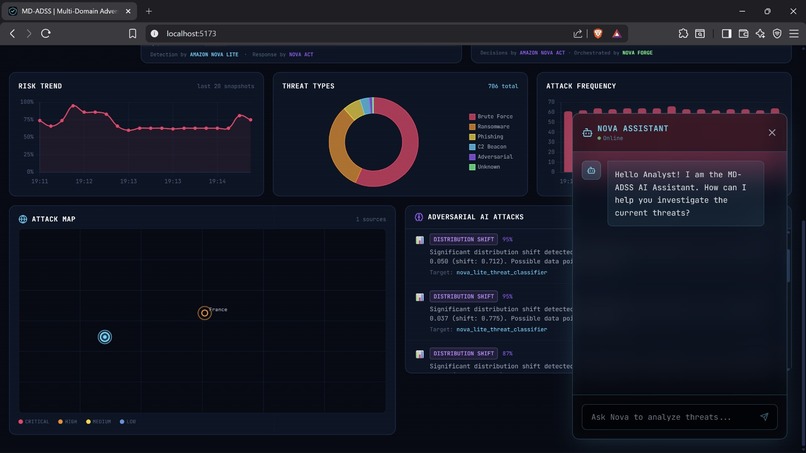806x453 pixels.
Task: Click the site information icon
Action: (x=154, y=33)
